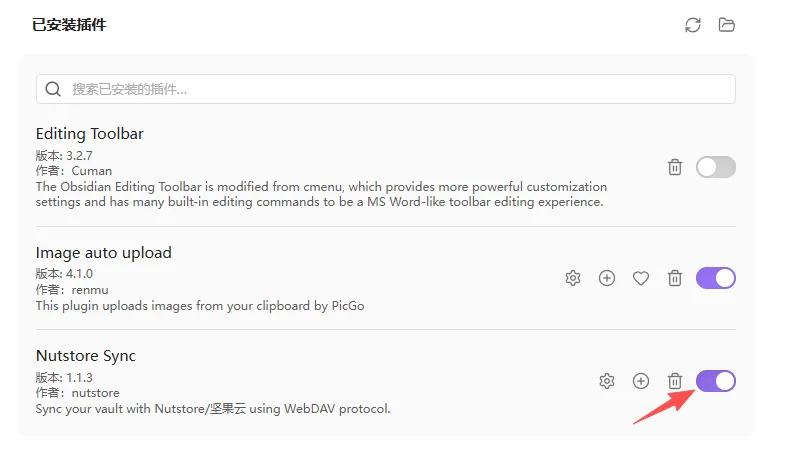Open Nutstore Sync settings gear
Viewport: 791px width, 463px height.
point(606,381)
